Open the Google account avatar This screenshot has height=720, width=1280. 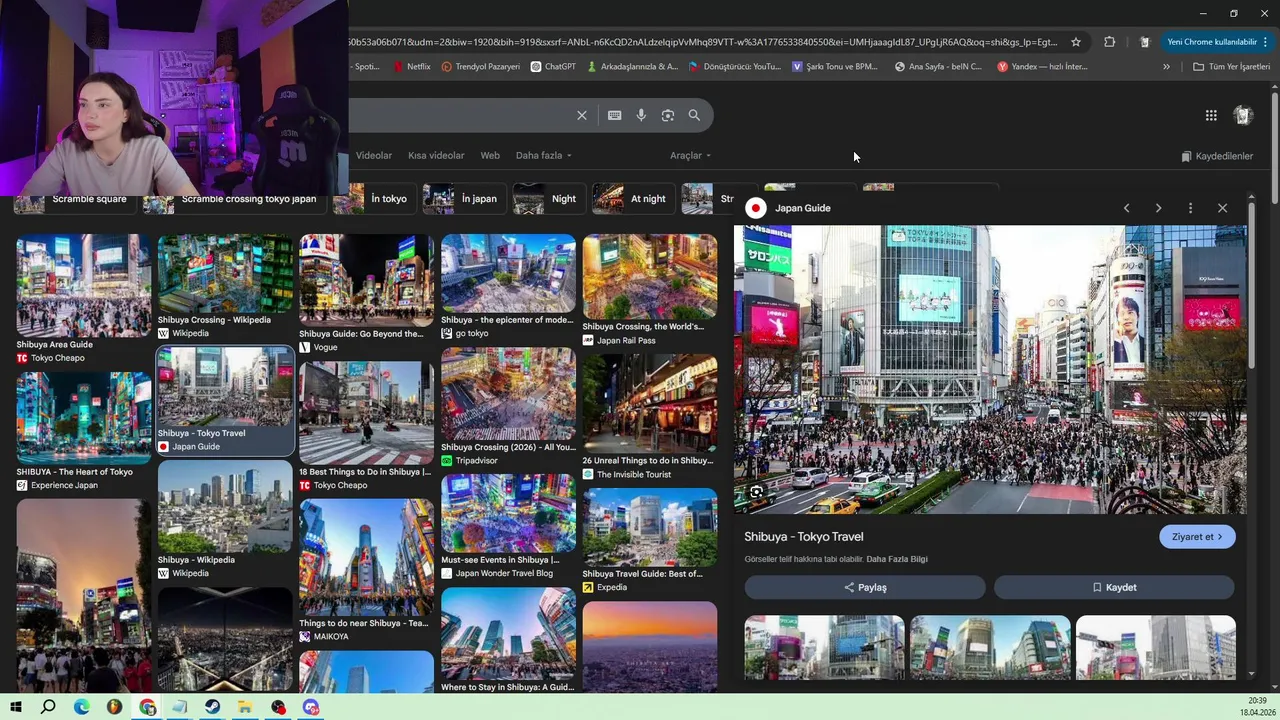point(1243,115)
